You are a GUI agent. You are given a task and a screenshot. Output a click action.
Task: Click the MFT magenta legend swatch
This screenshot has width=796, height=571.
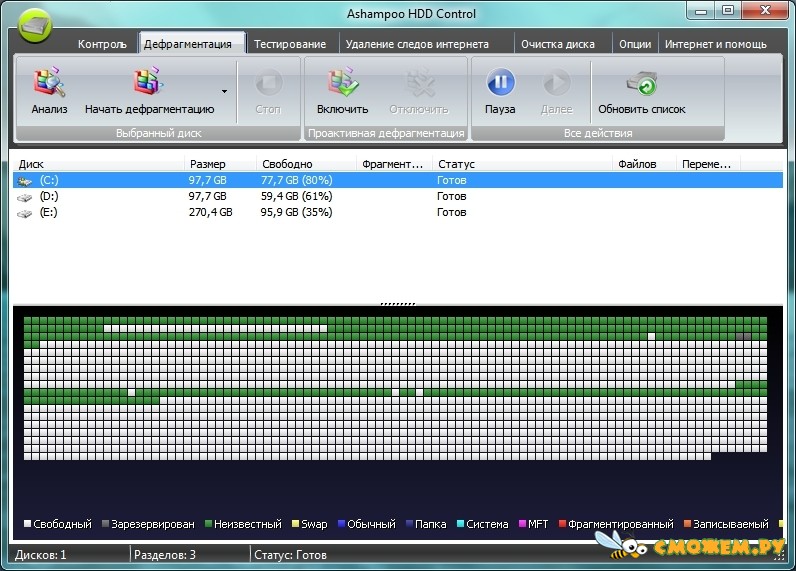[x=522, y=523]
